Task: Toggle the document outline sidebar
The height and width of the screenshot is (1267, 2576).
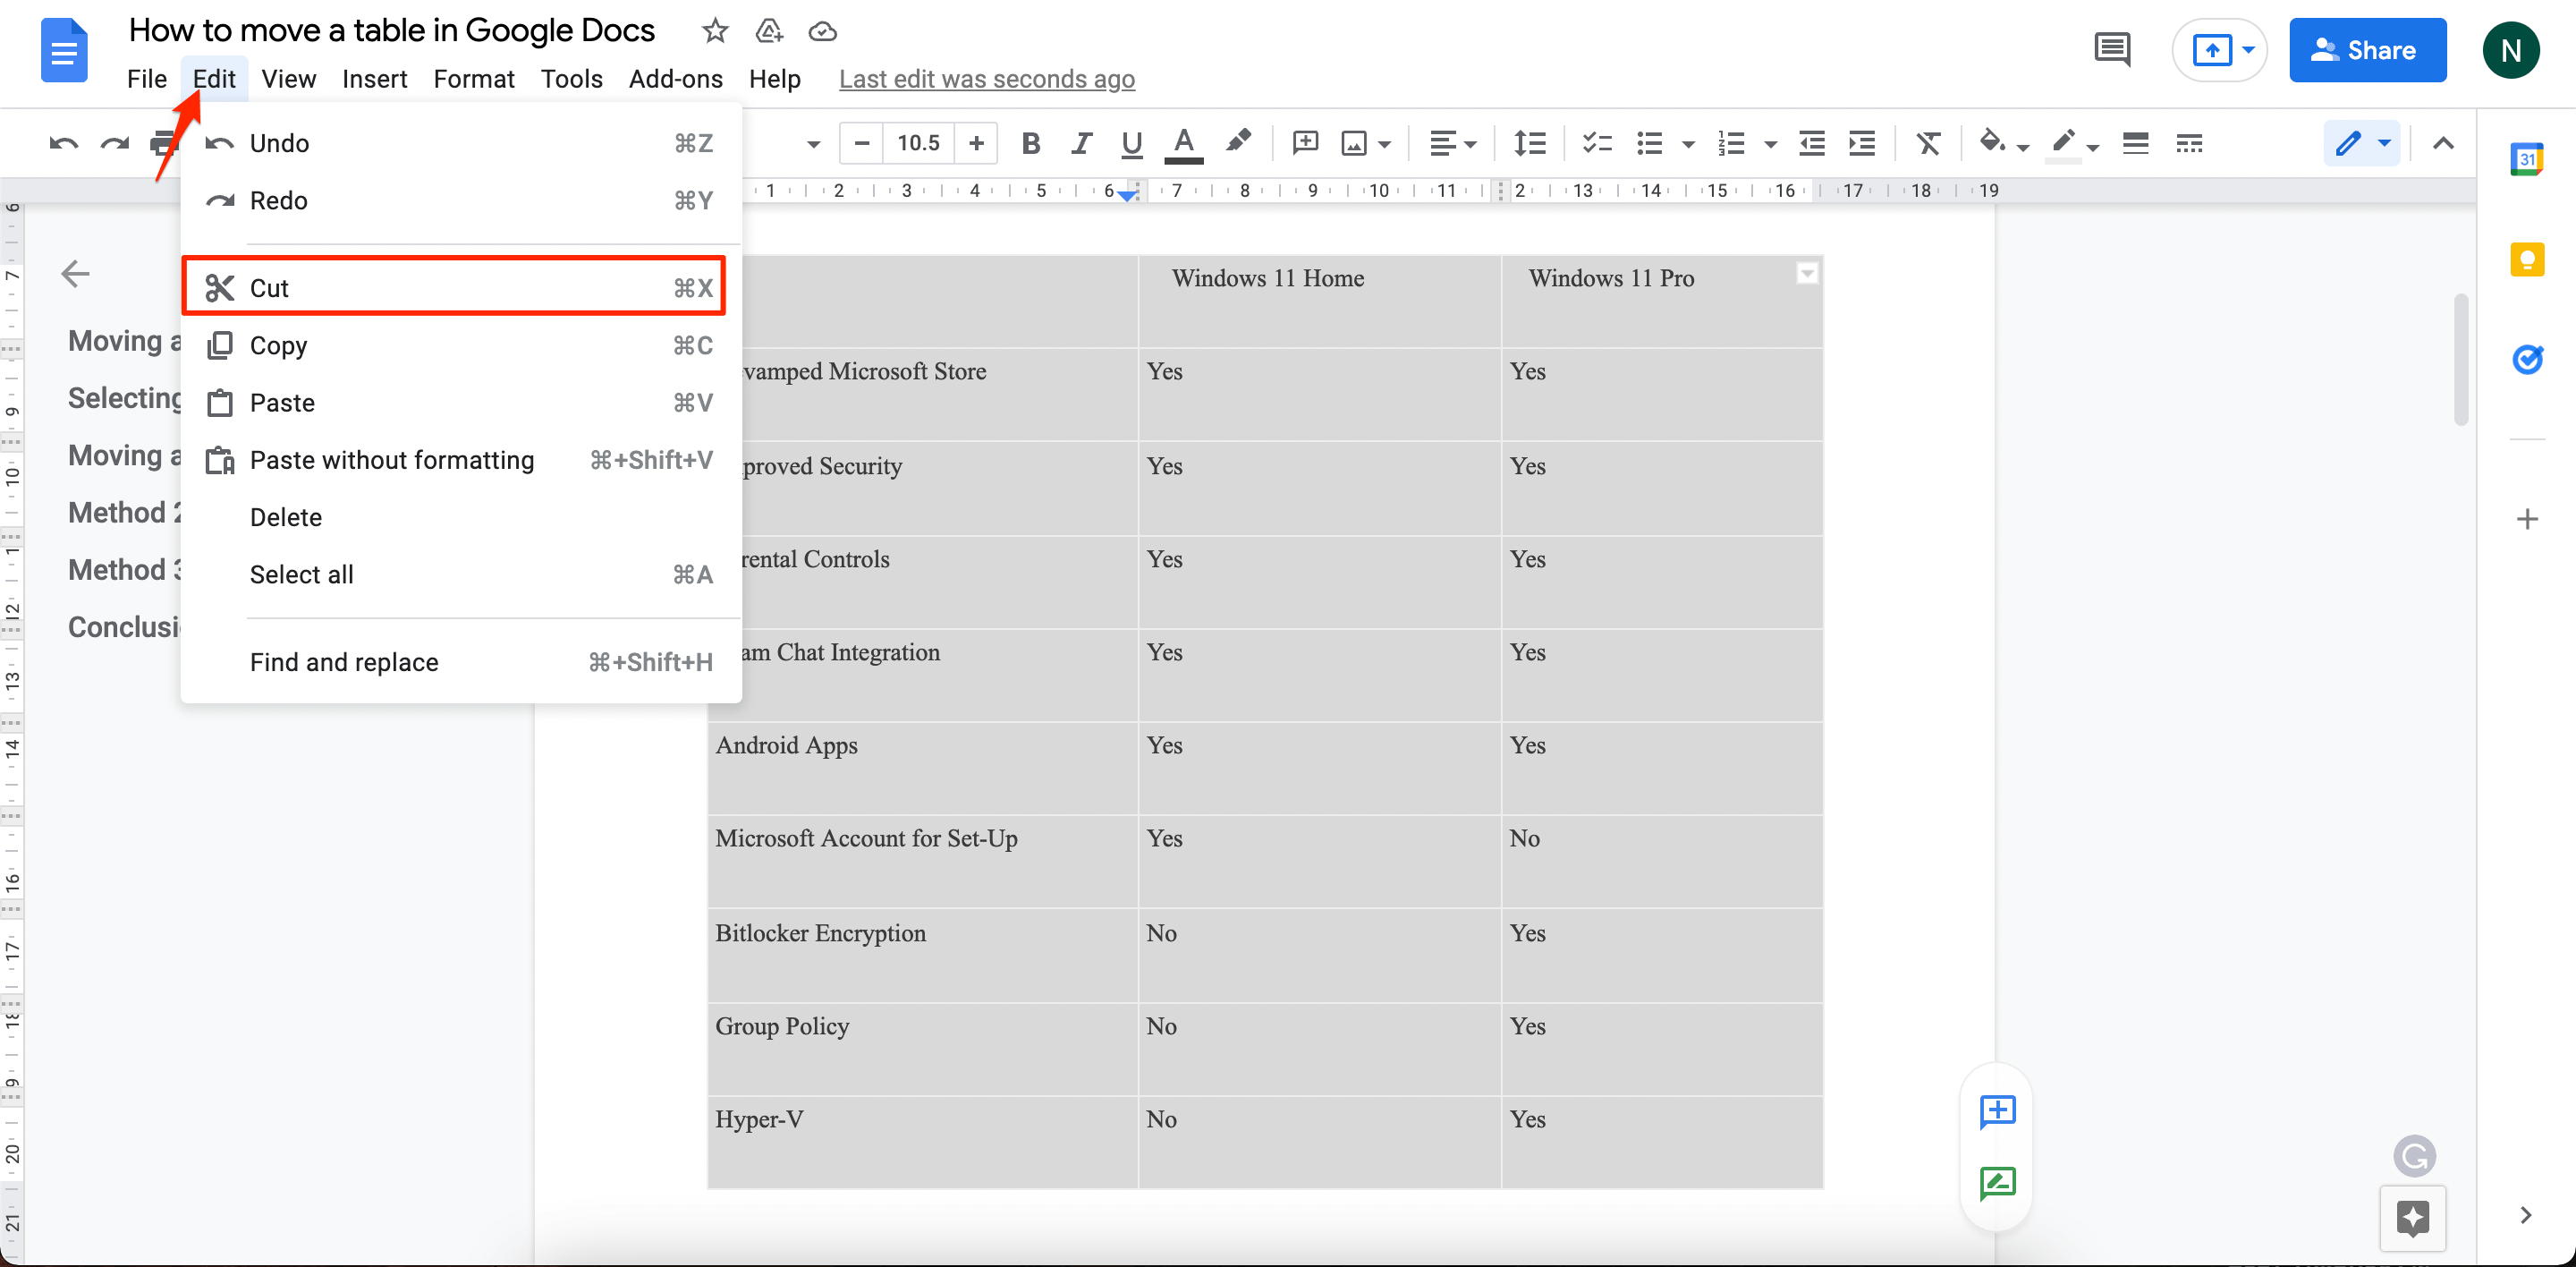Action: [x=77, y=275]
